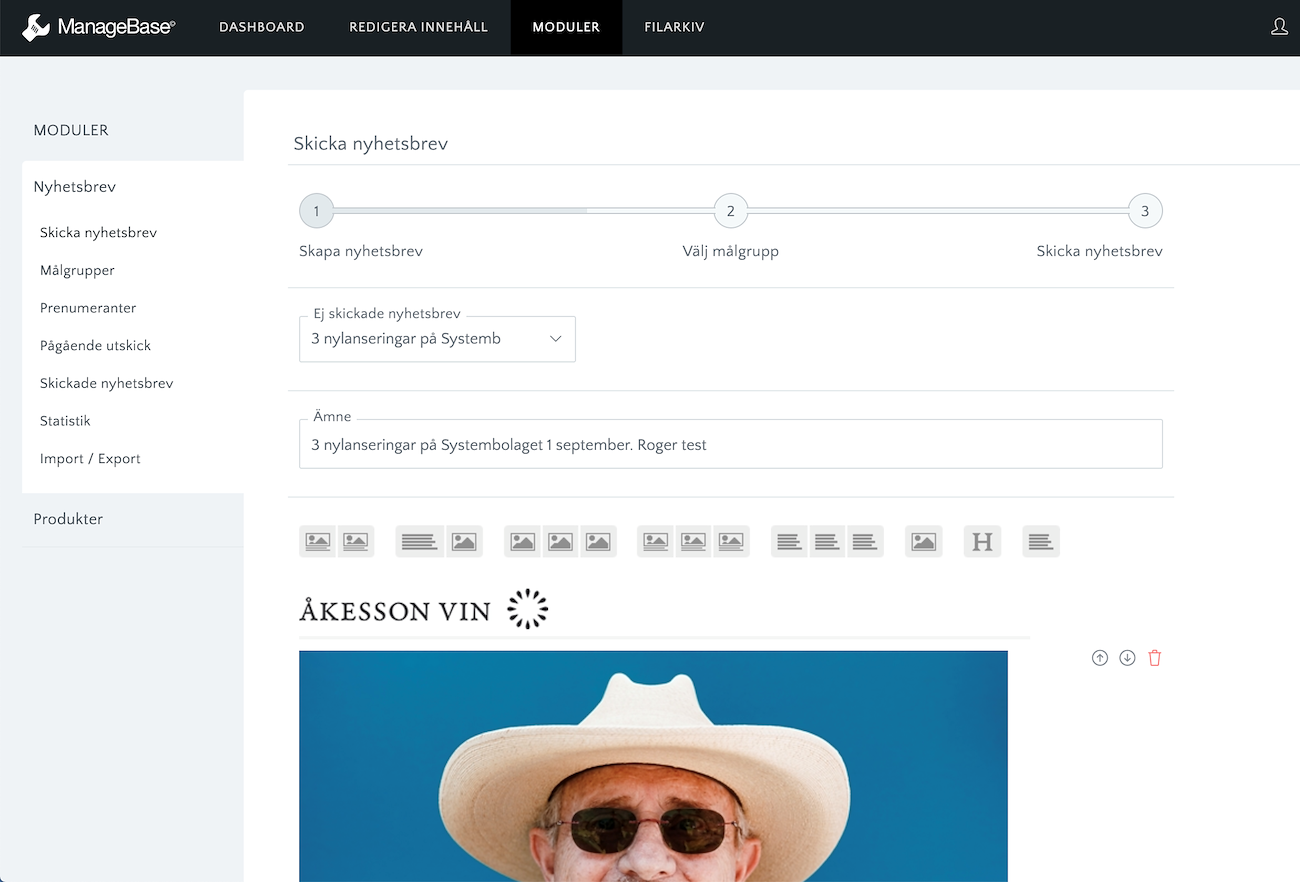Jump to step 2 Välj målgrupp

(x=730, y=211)
